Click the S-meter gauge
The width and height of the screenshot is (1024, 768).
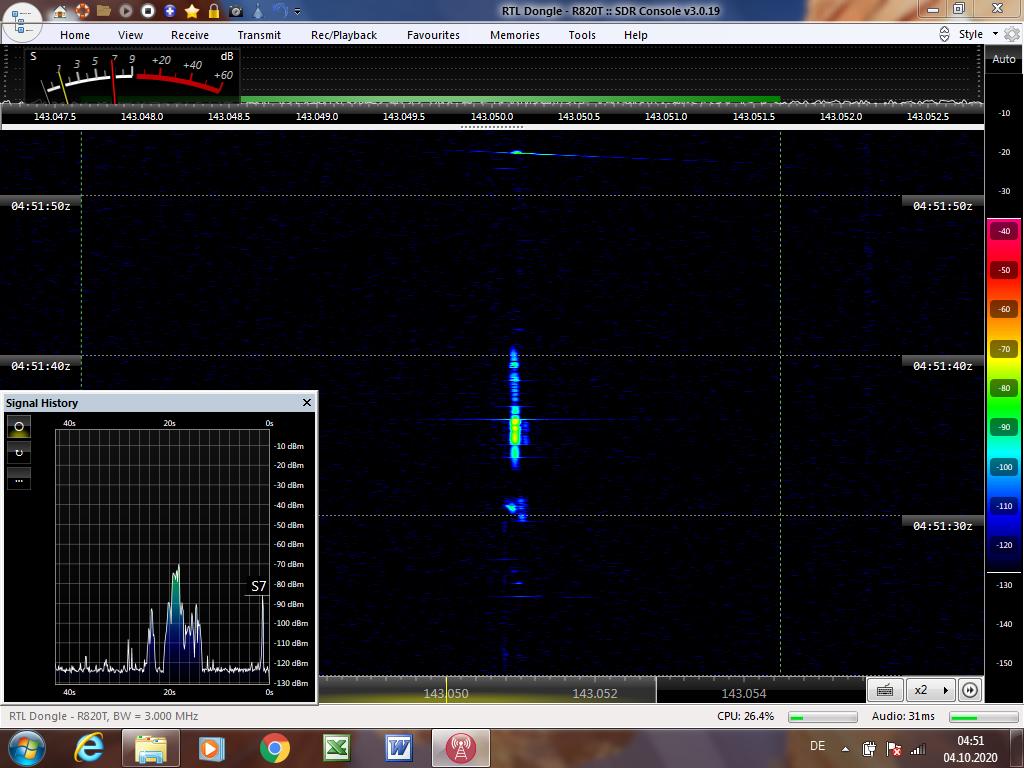(x=133, y=76)
